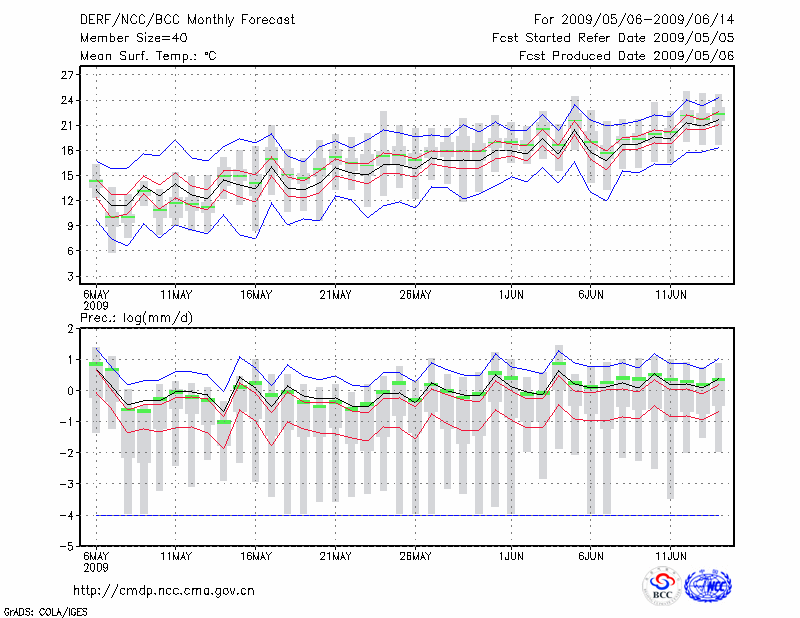Select the Fcst Produced Date text
The width and height of the screenshot is (800, 618).
tap(626, 56)
